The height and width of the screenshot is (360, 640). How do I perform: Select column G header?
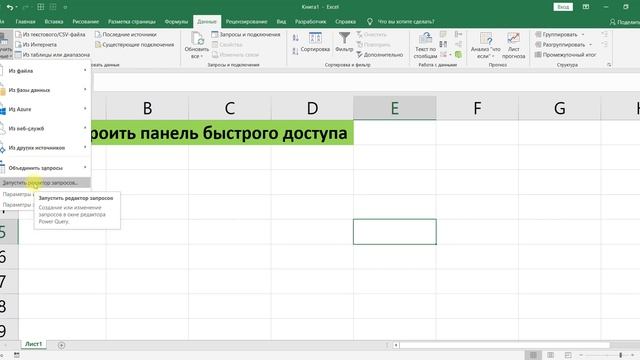coord(560,108)
